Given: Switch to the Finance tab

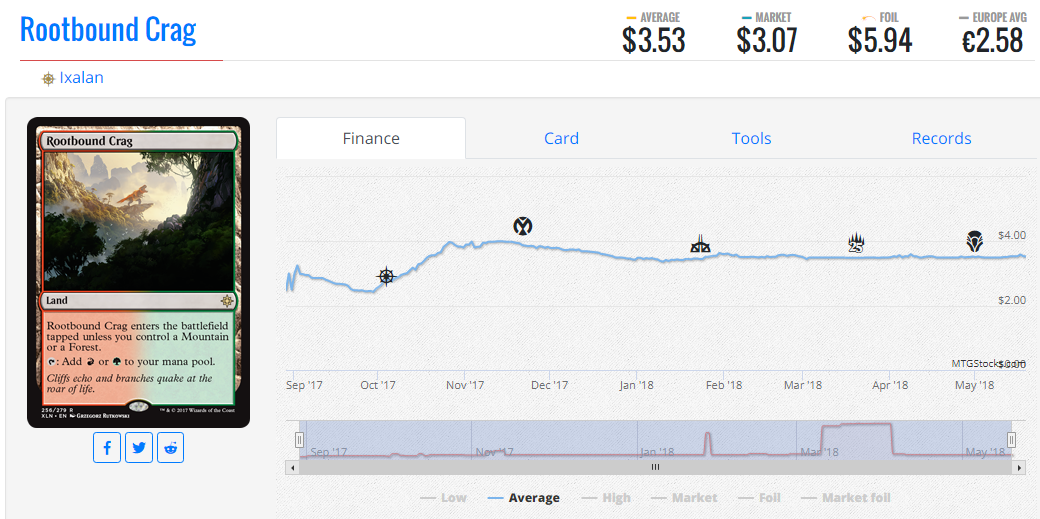Looking at the screenshot, I should (x=371, y=138).
